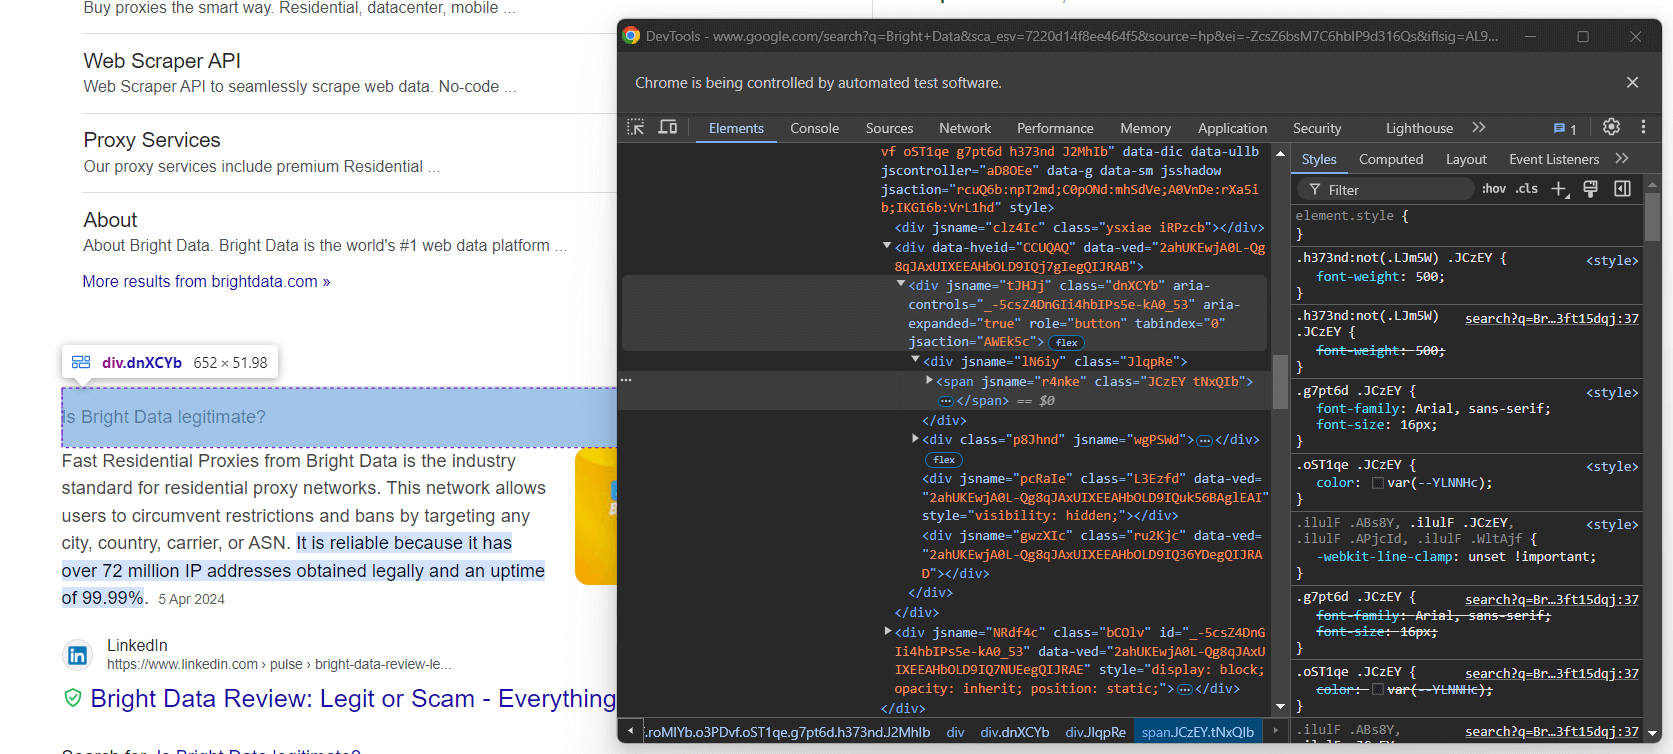The width and height of the screenshot is (1673, 754).
Task: Toggle the :hov element state panel
Action: [1493, 189]
